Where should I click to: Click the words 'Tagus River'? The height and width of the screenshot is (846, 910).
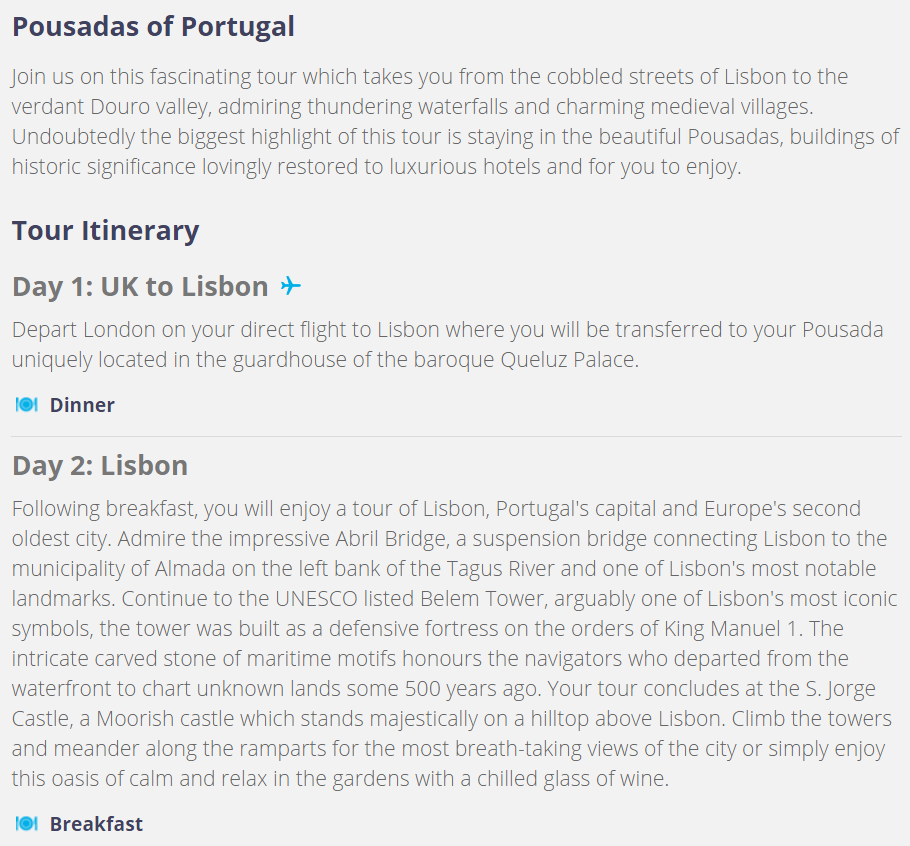coord(500,569)
